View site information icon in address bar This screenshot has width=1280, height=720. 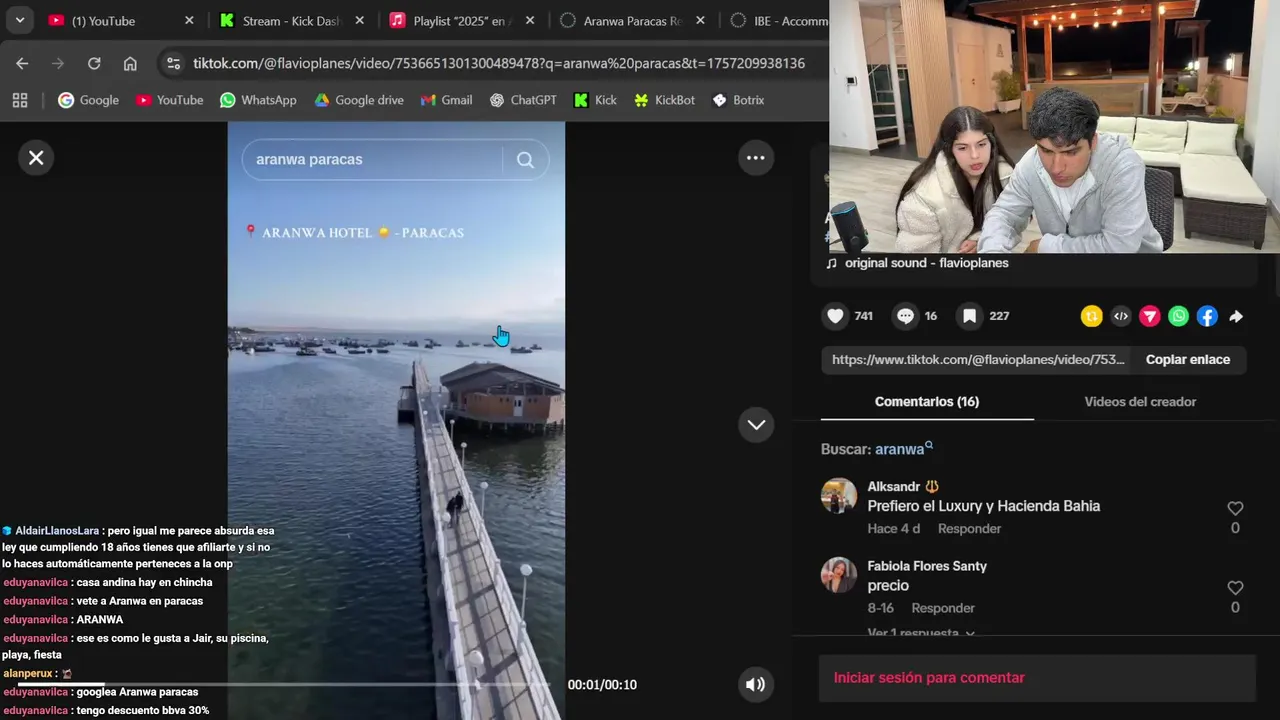tap(173, 63)
